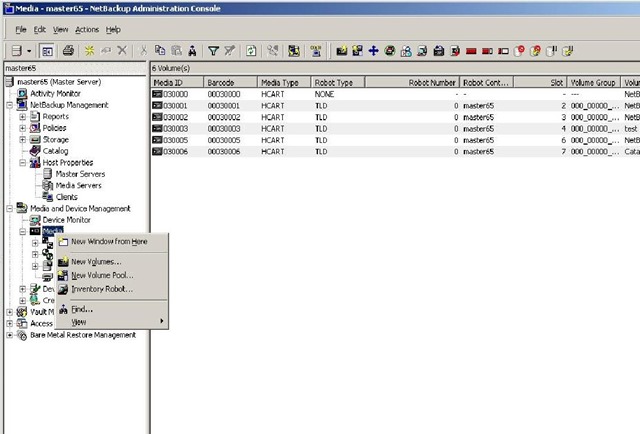The image size is (640, 434).
Task: Sort by Volume Group column header
Action: coord(593,82)
